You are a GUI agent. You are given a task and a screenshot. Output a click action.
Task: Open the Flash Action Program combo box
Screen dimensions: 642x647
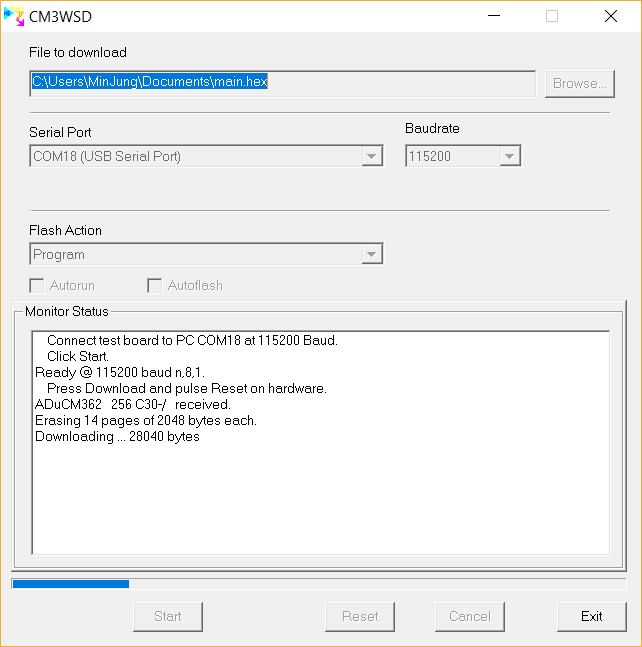point(206,254)
